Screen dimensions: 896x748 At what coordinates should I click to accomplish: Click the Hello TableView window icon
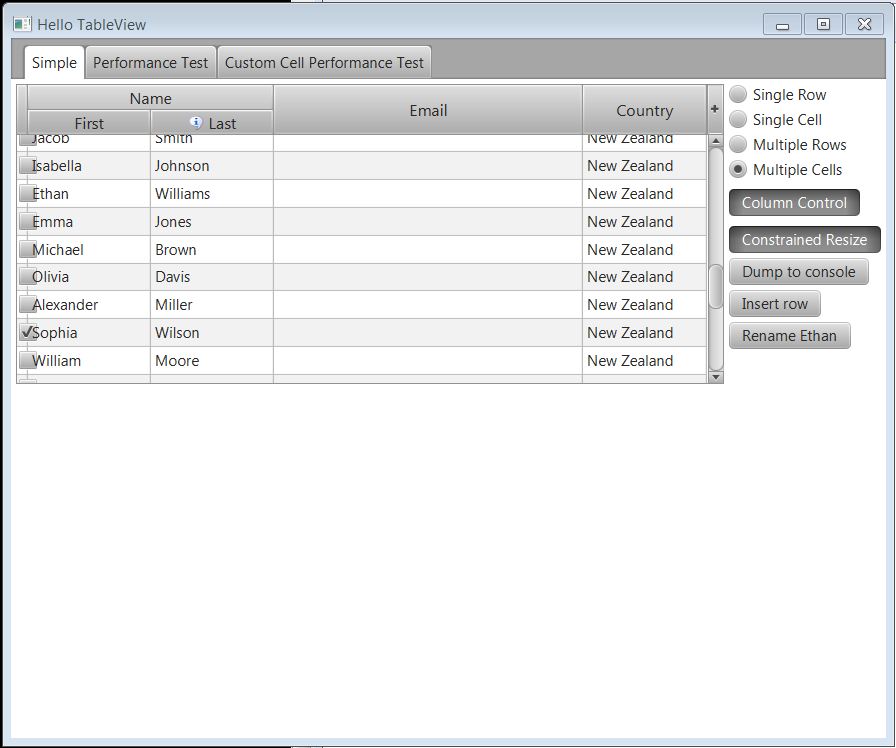[x=22, y=24]
